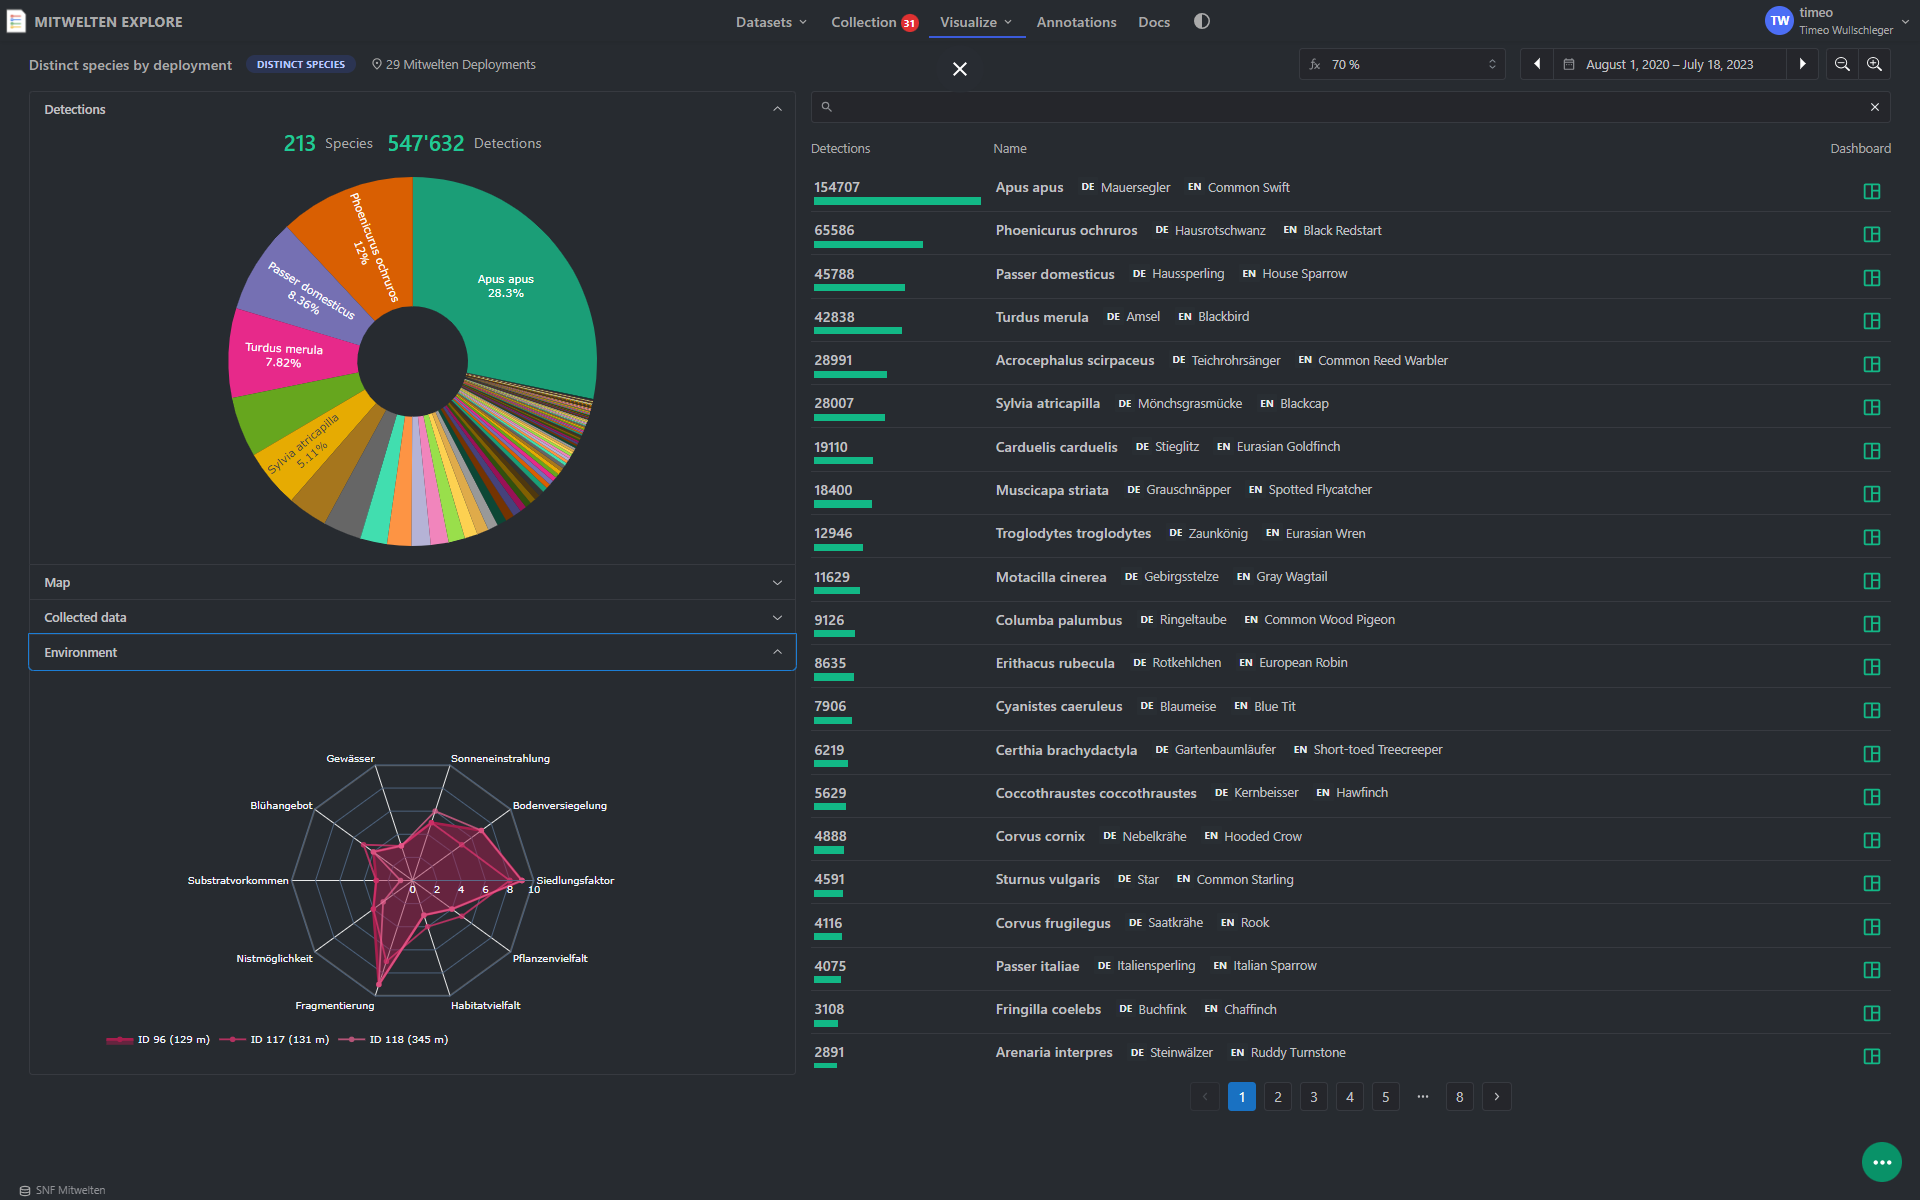Go to results page 3
Image resolution: width=1920 pixels, height=1200 pixels.
click(x=1313, y=1097)
